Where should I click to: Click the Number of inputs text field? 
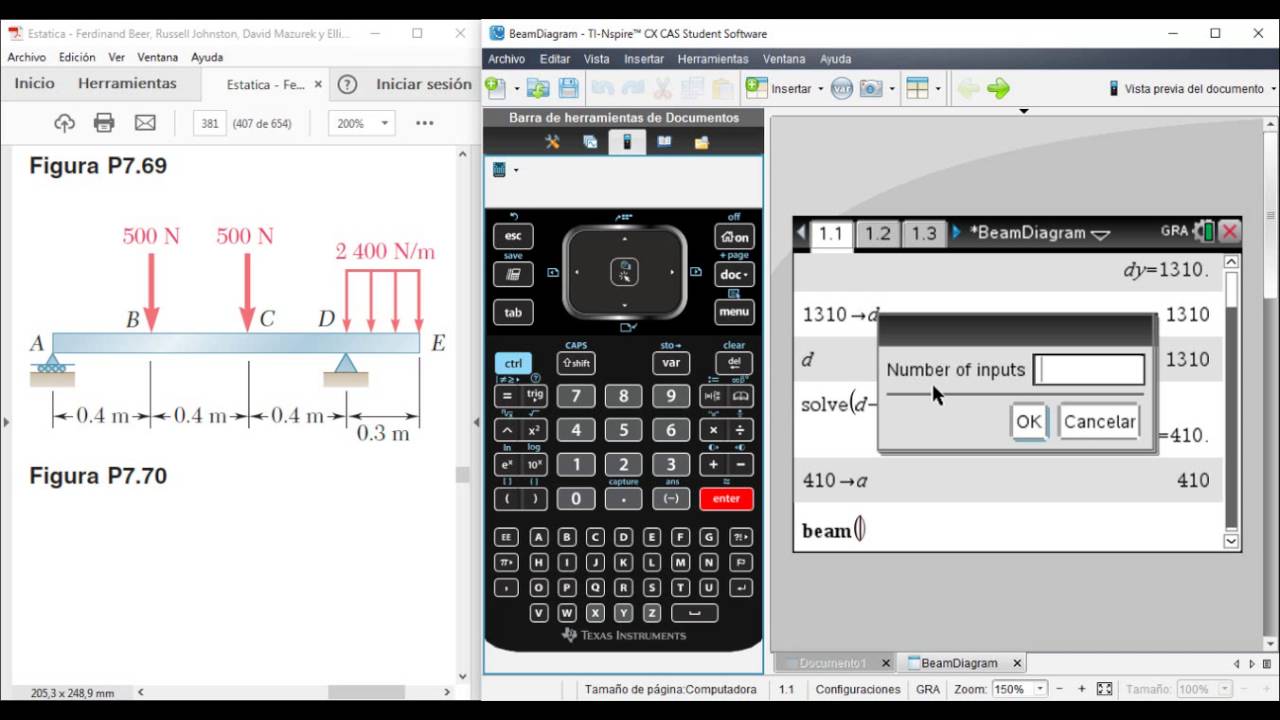click(x=1089, y=370)
